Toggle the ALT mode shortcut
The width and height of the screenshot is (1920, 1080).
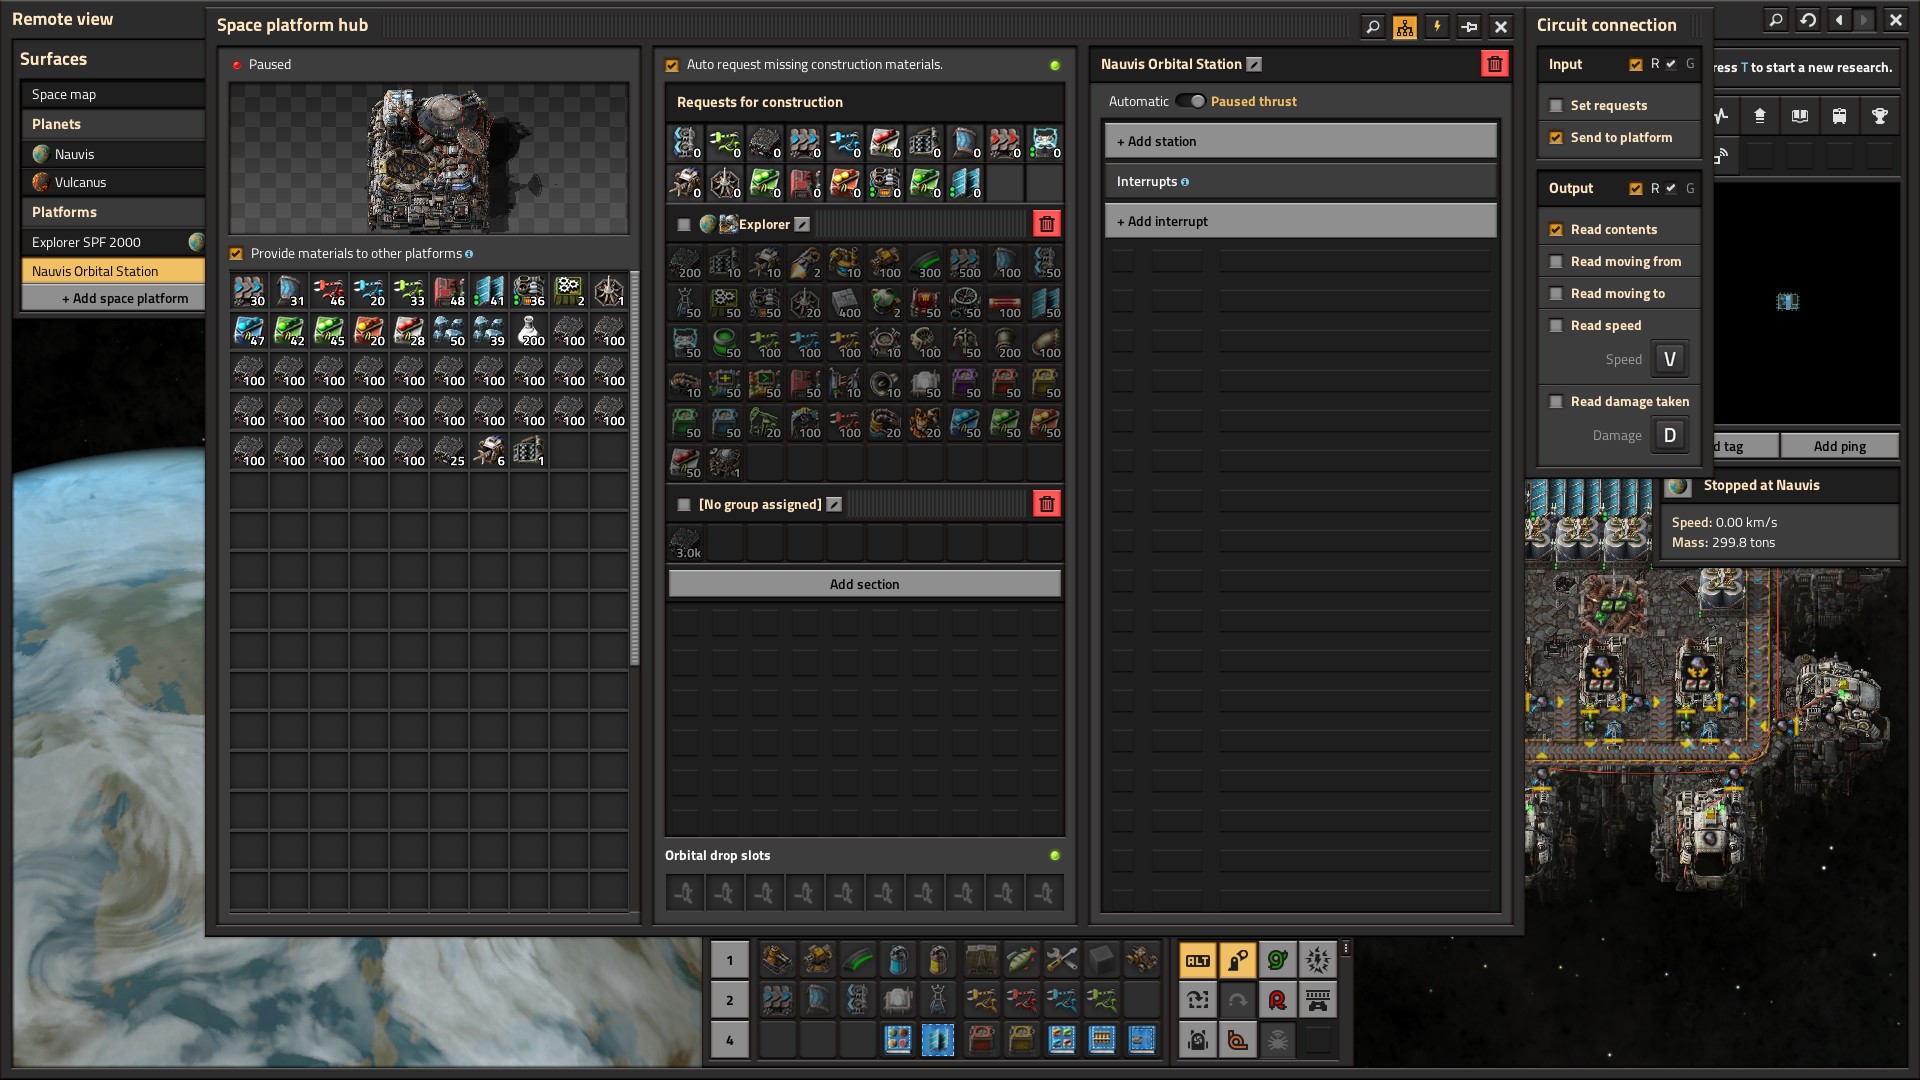tap(1198, 961)
